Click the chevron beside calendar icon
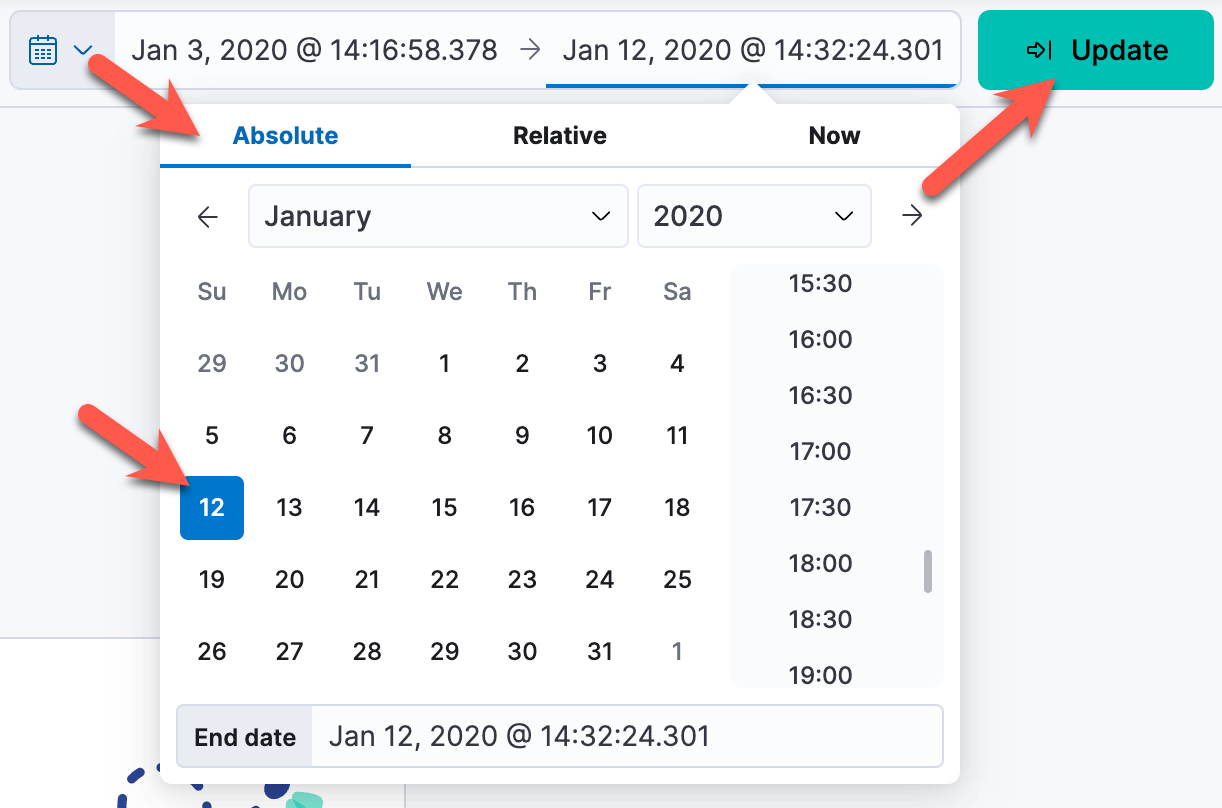 83,49
